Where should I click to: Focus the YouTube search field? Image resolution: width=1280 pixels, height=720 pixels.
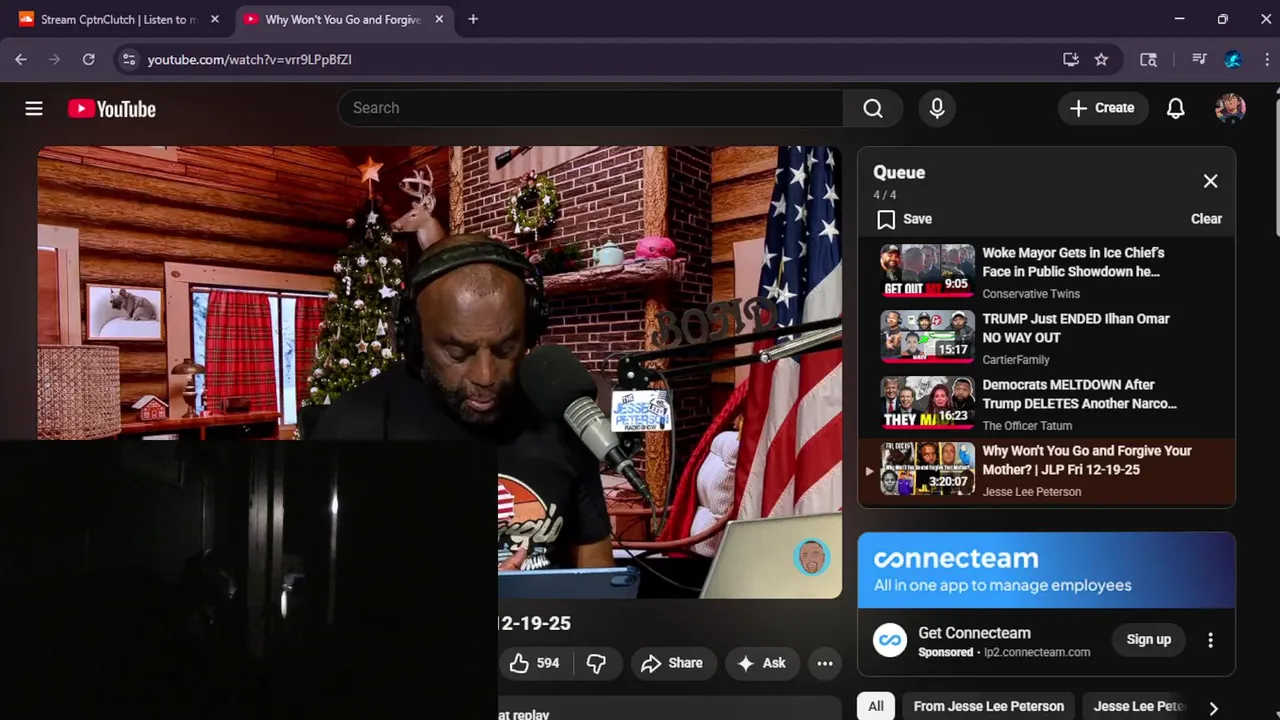click(591, 108)
